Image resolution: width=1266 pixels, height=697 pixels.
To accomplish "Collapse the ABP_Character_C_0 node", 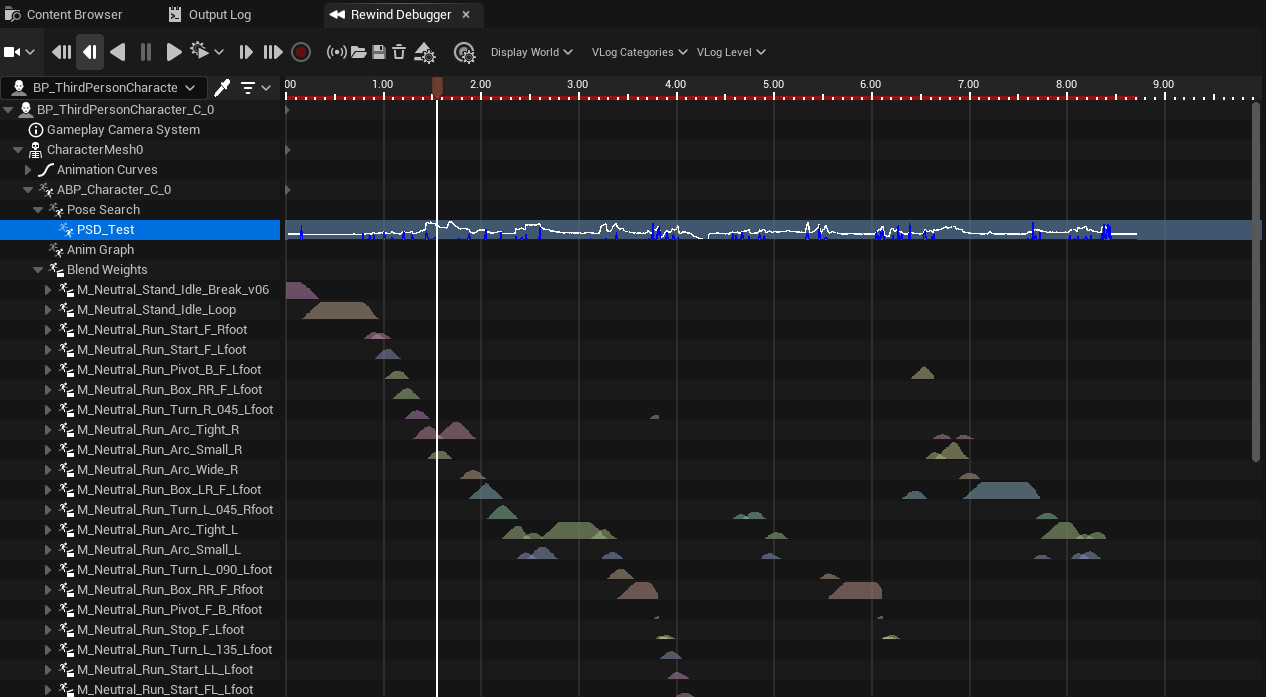I will (29, 190).
